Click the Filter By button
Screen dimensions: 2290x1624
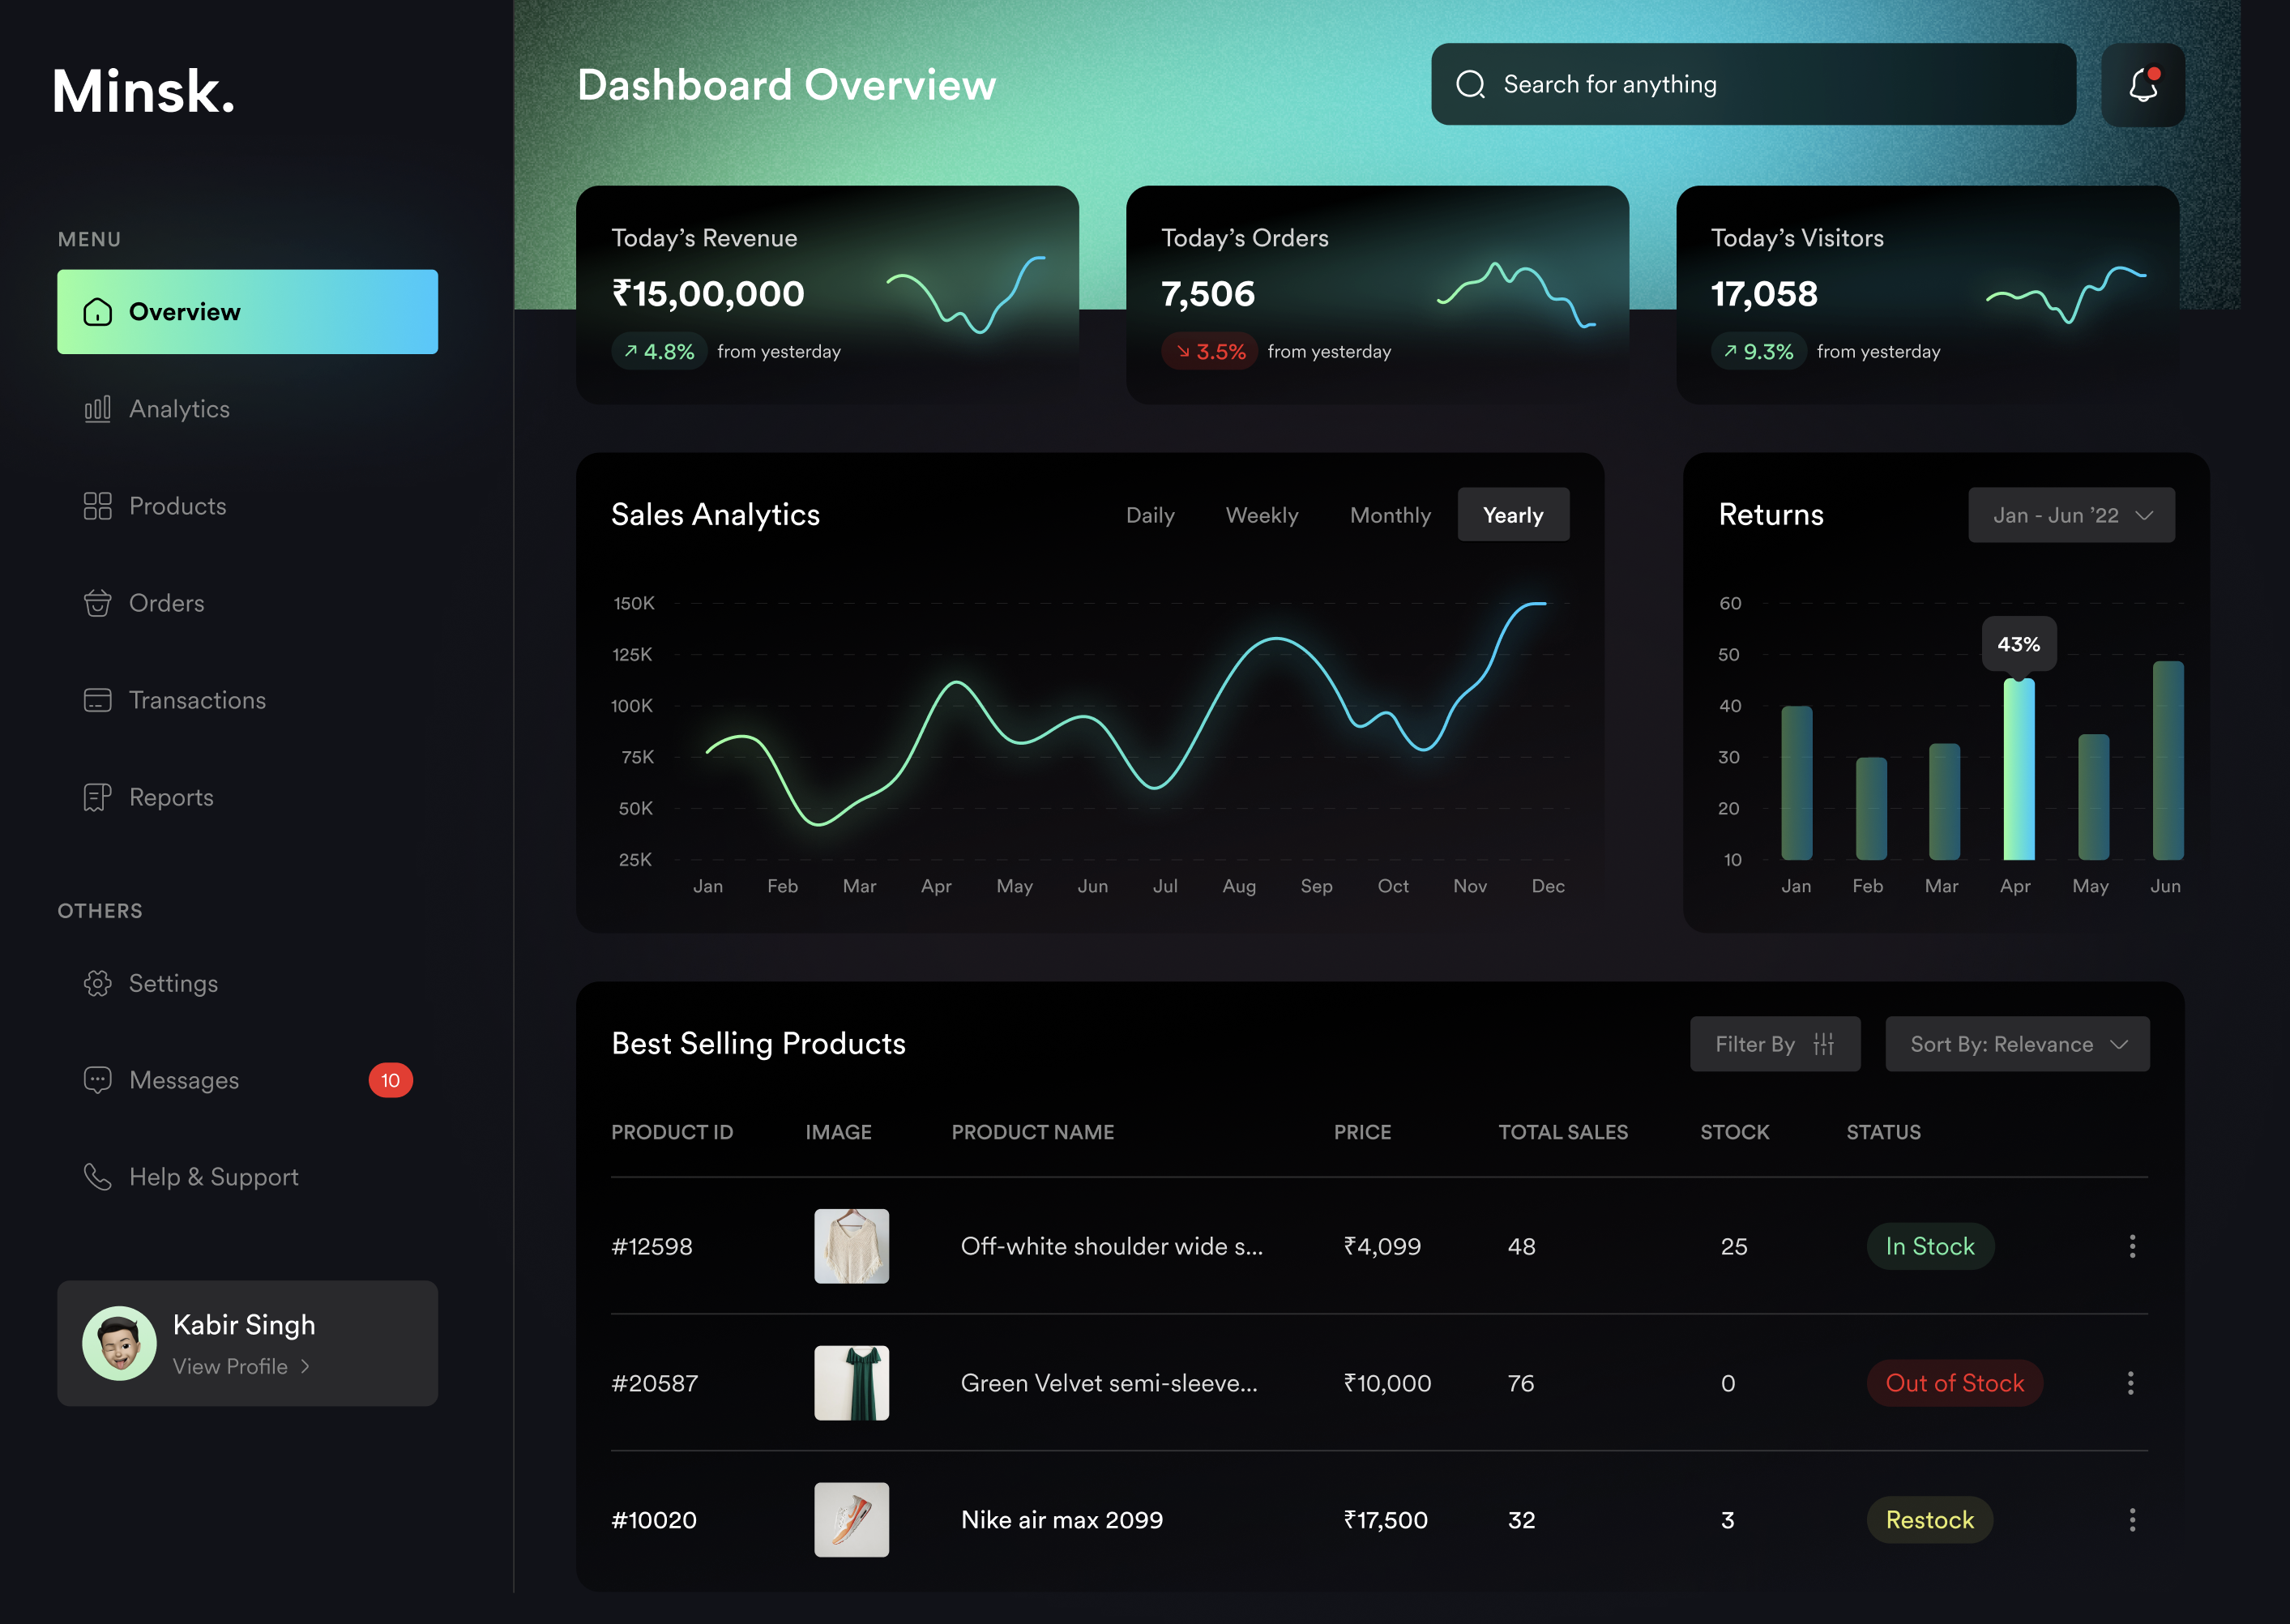tap(1775, 1044)
